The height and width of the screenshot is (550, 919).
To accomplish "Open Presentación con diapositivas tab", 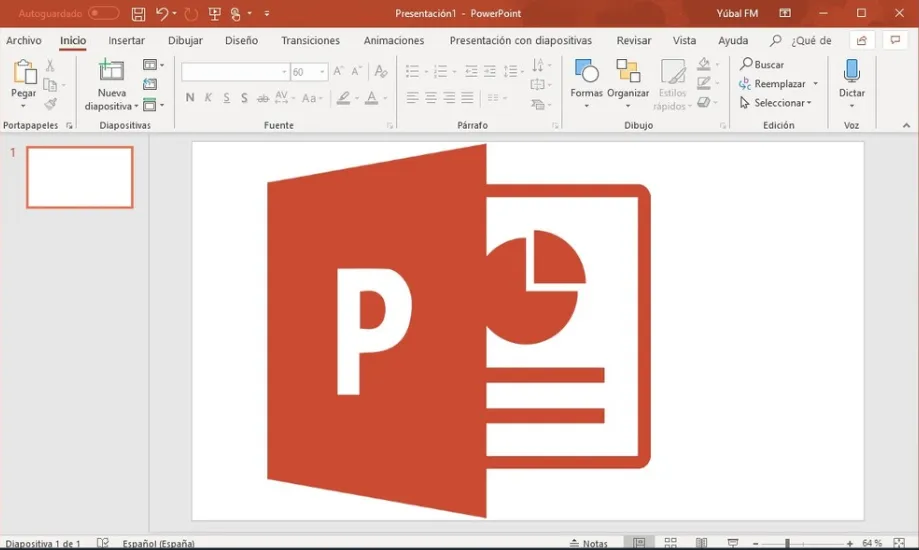I will 520,40.
